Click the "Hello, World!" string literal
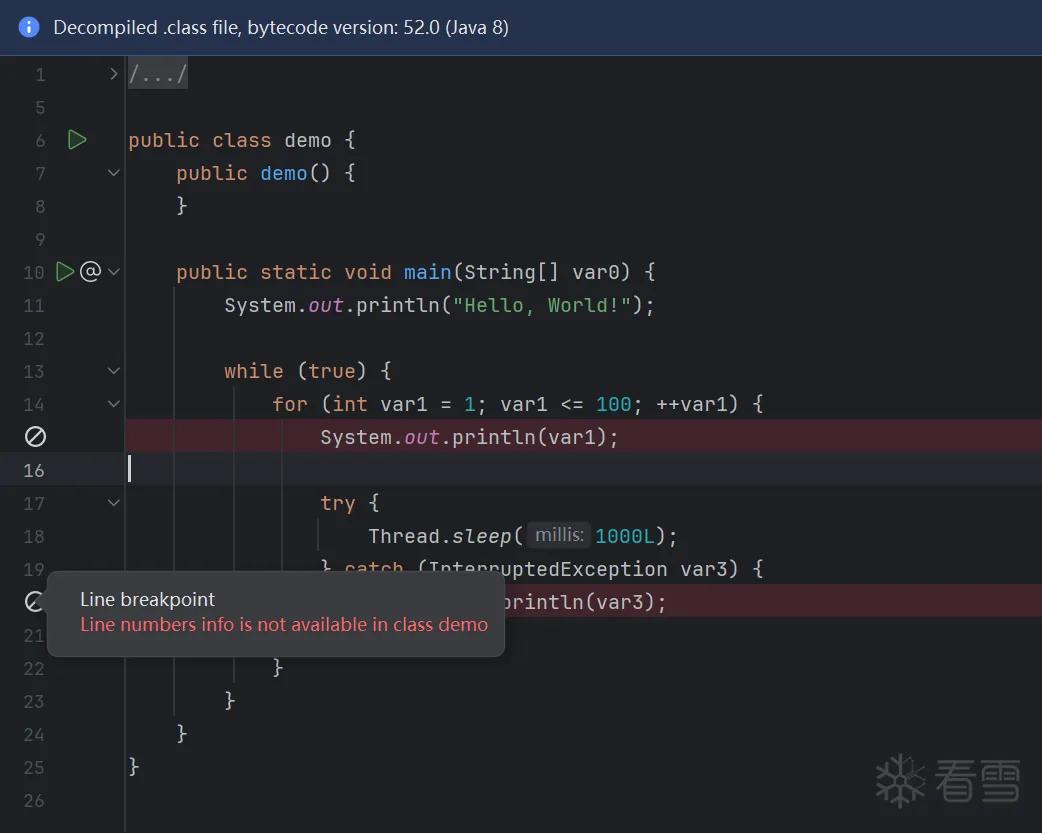This screenshot has height=833, width=1042. click(542, 305)
